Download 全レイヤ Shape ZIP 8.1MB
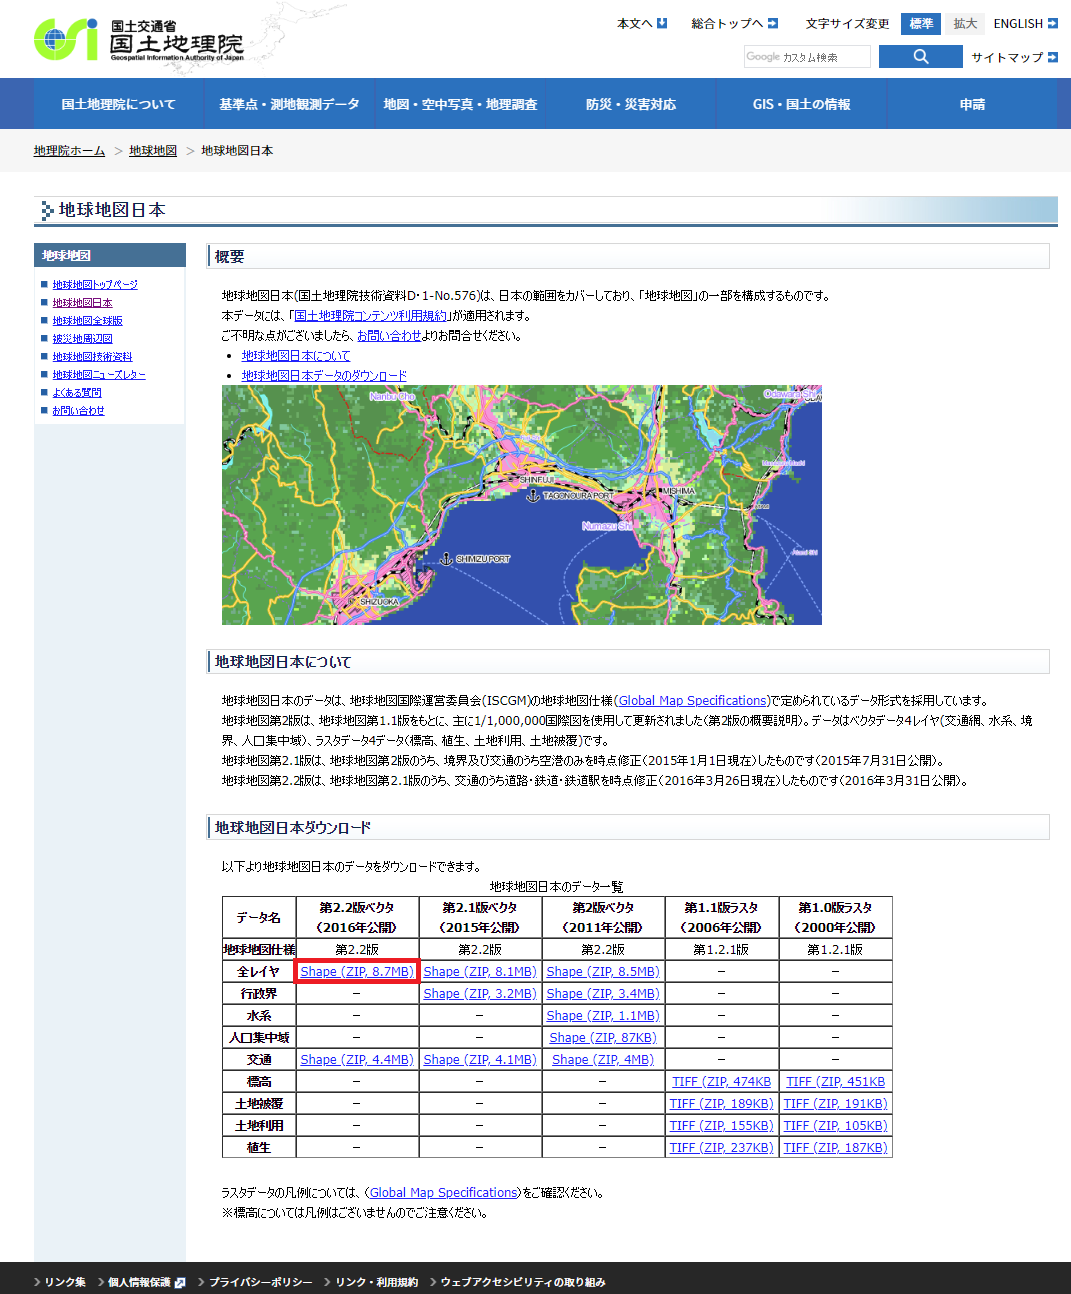 479,972
